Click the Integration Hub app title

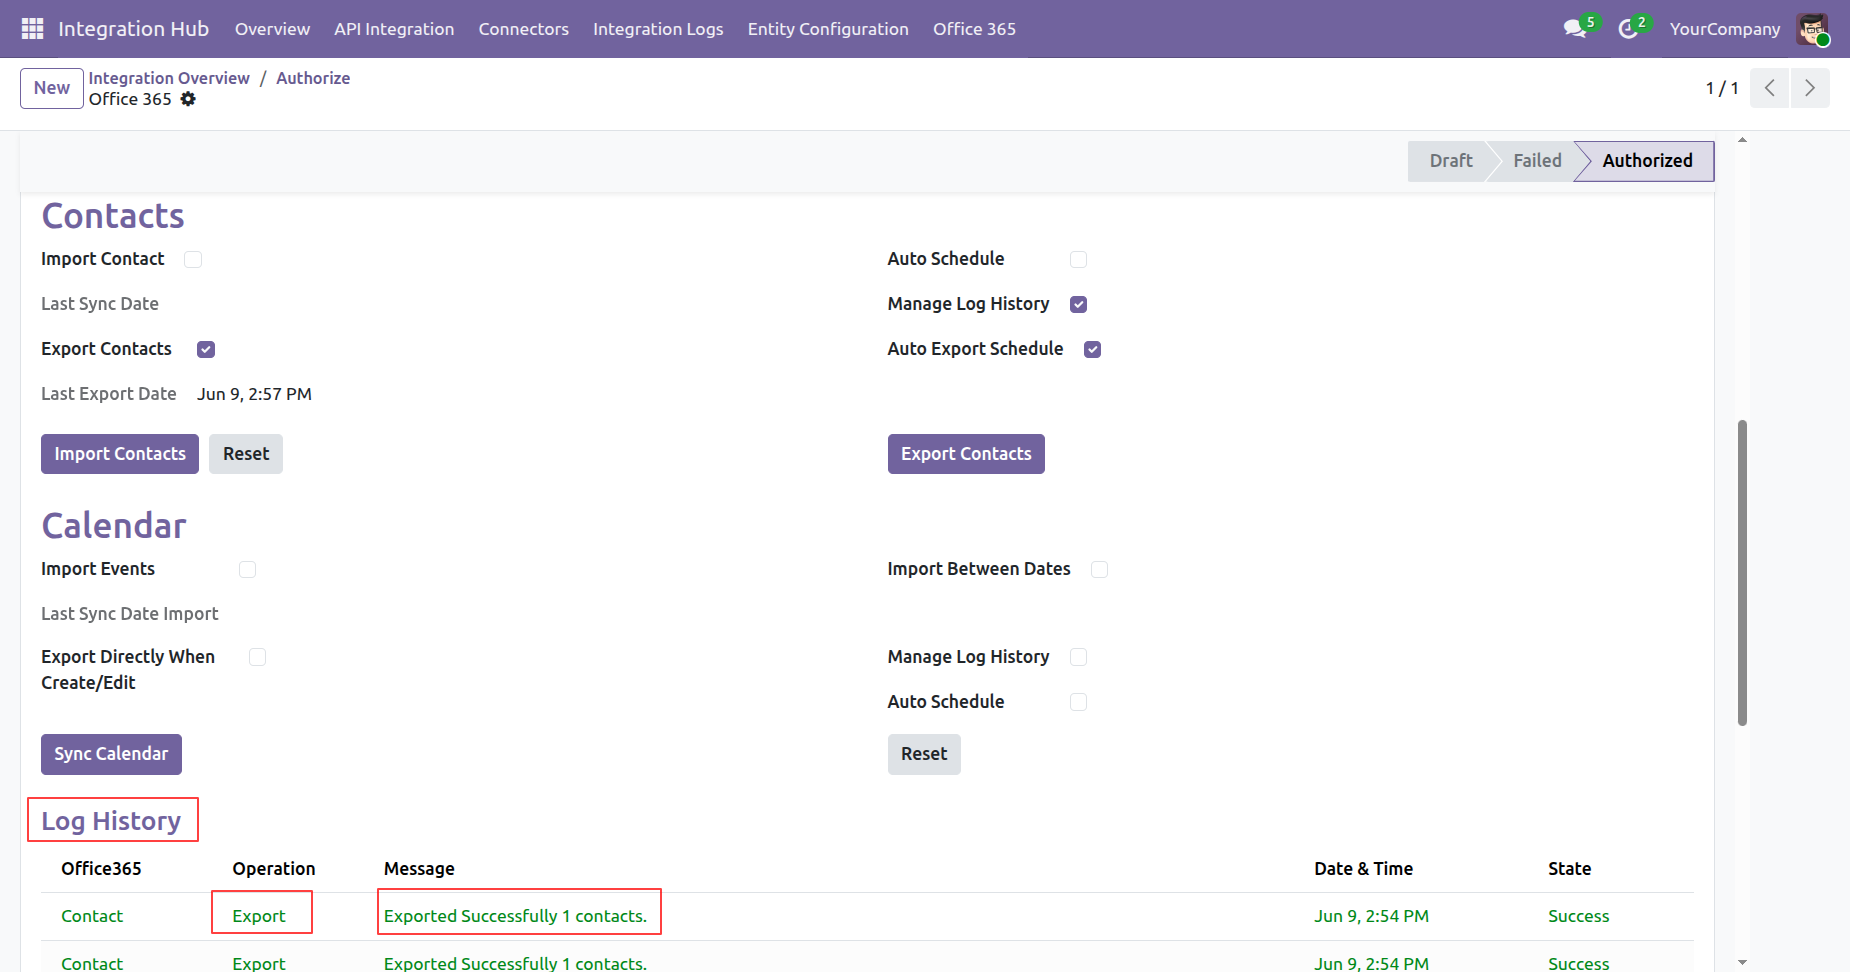[x=133, y=29]
